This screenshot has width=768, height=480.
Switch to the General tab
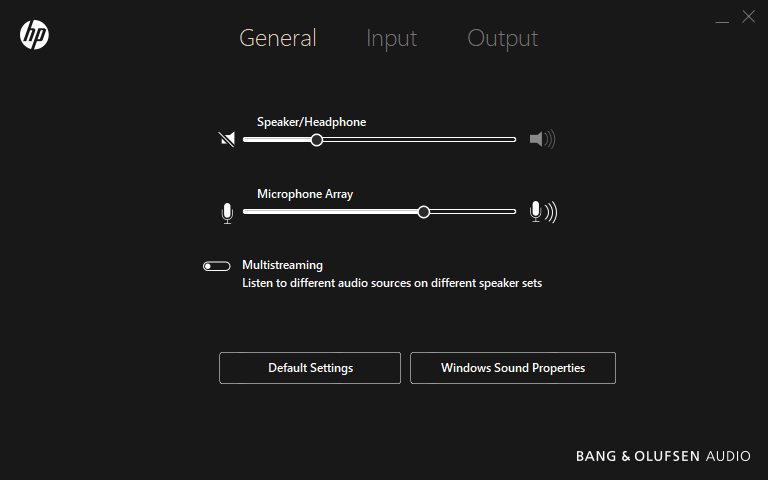tap(278, 38)
